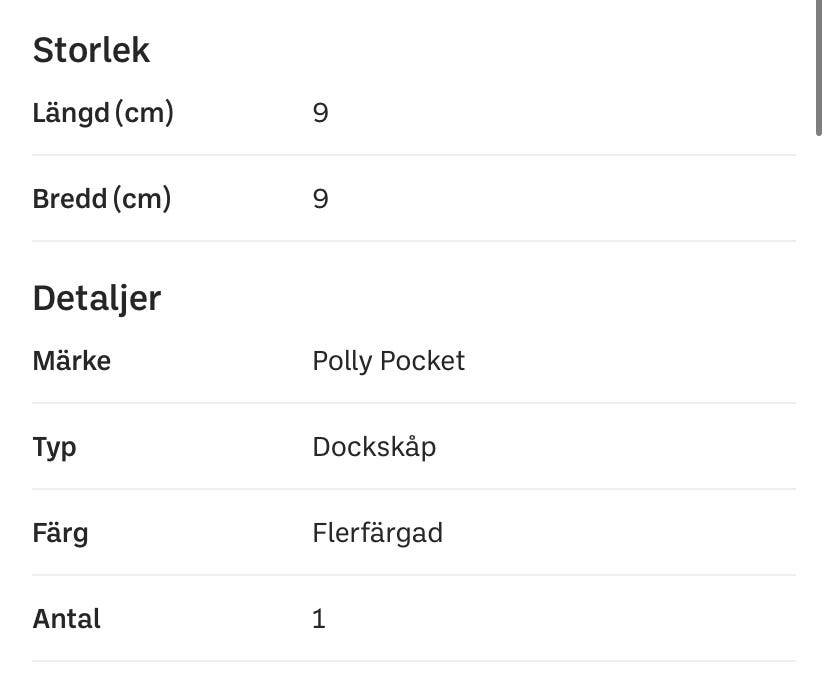
Task: Click the (cm) unit beside Bredd
Action: (142, 199)
